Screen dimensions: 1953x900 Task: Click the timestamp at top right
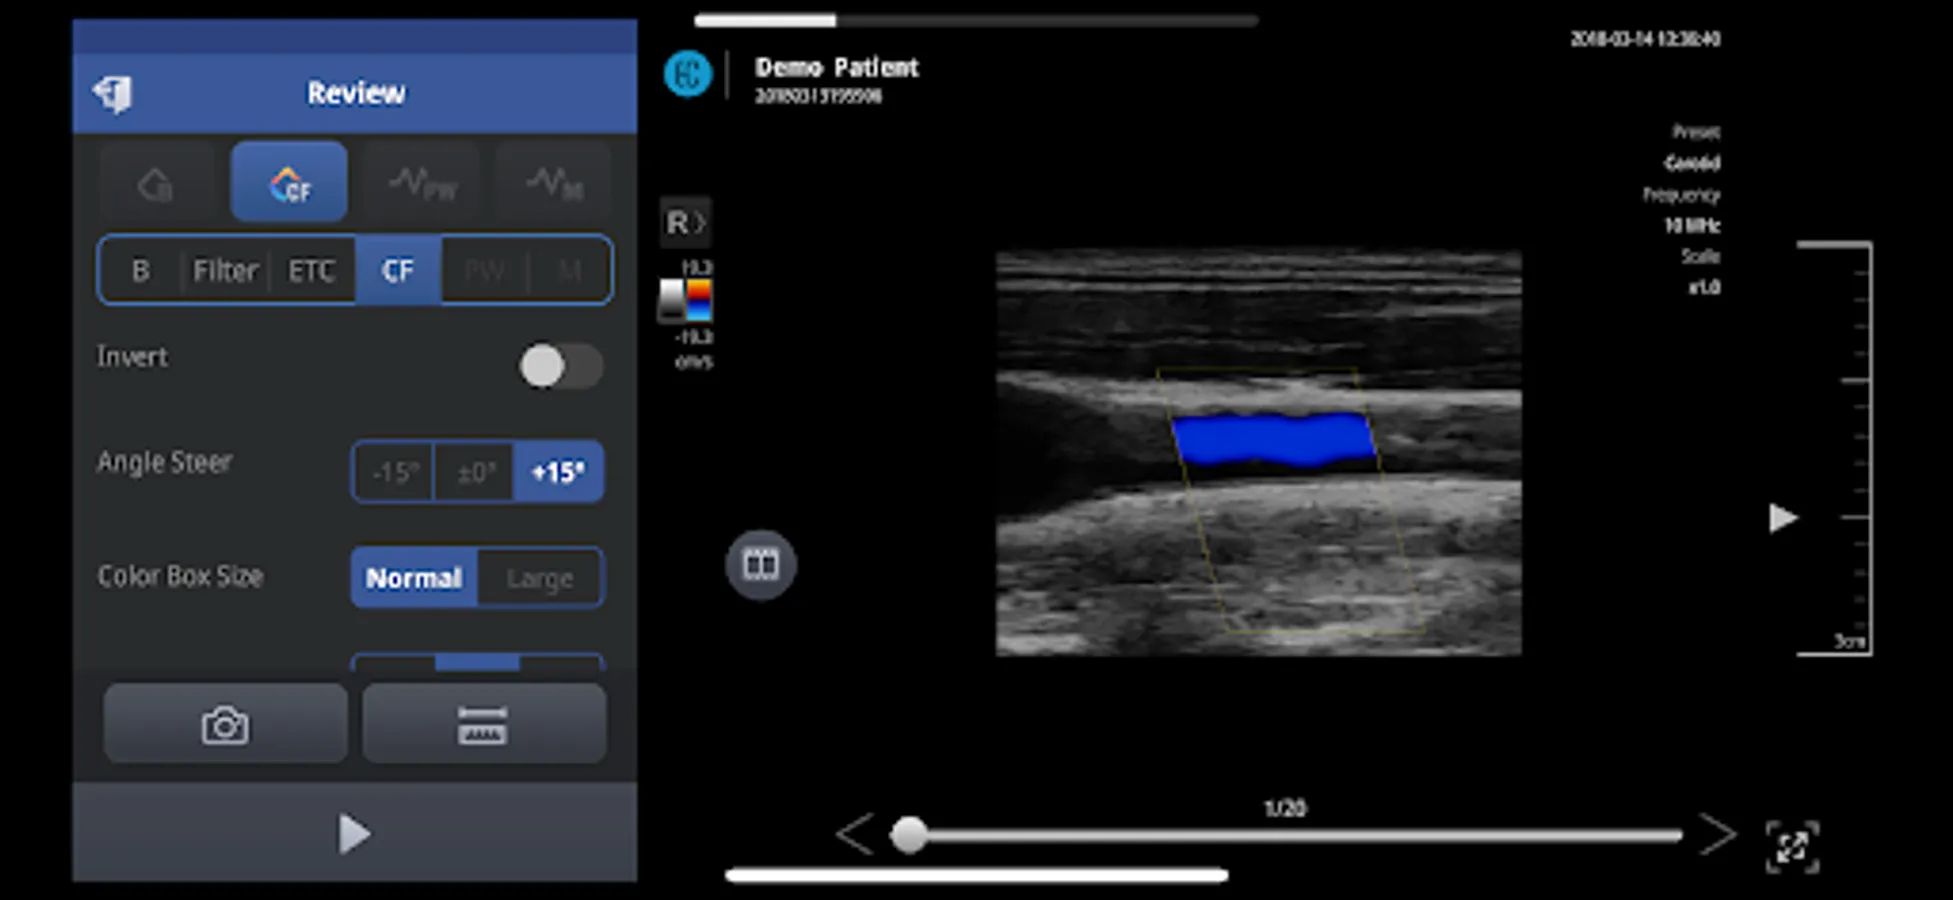[x=1645, y=39]
